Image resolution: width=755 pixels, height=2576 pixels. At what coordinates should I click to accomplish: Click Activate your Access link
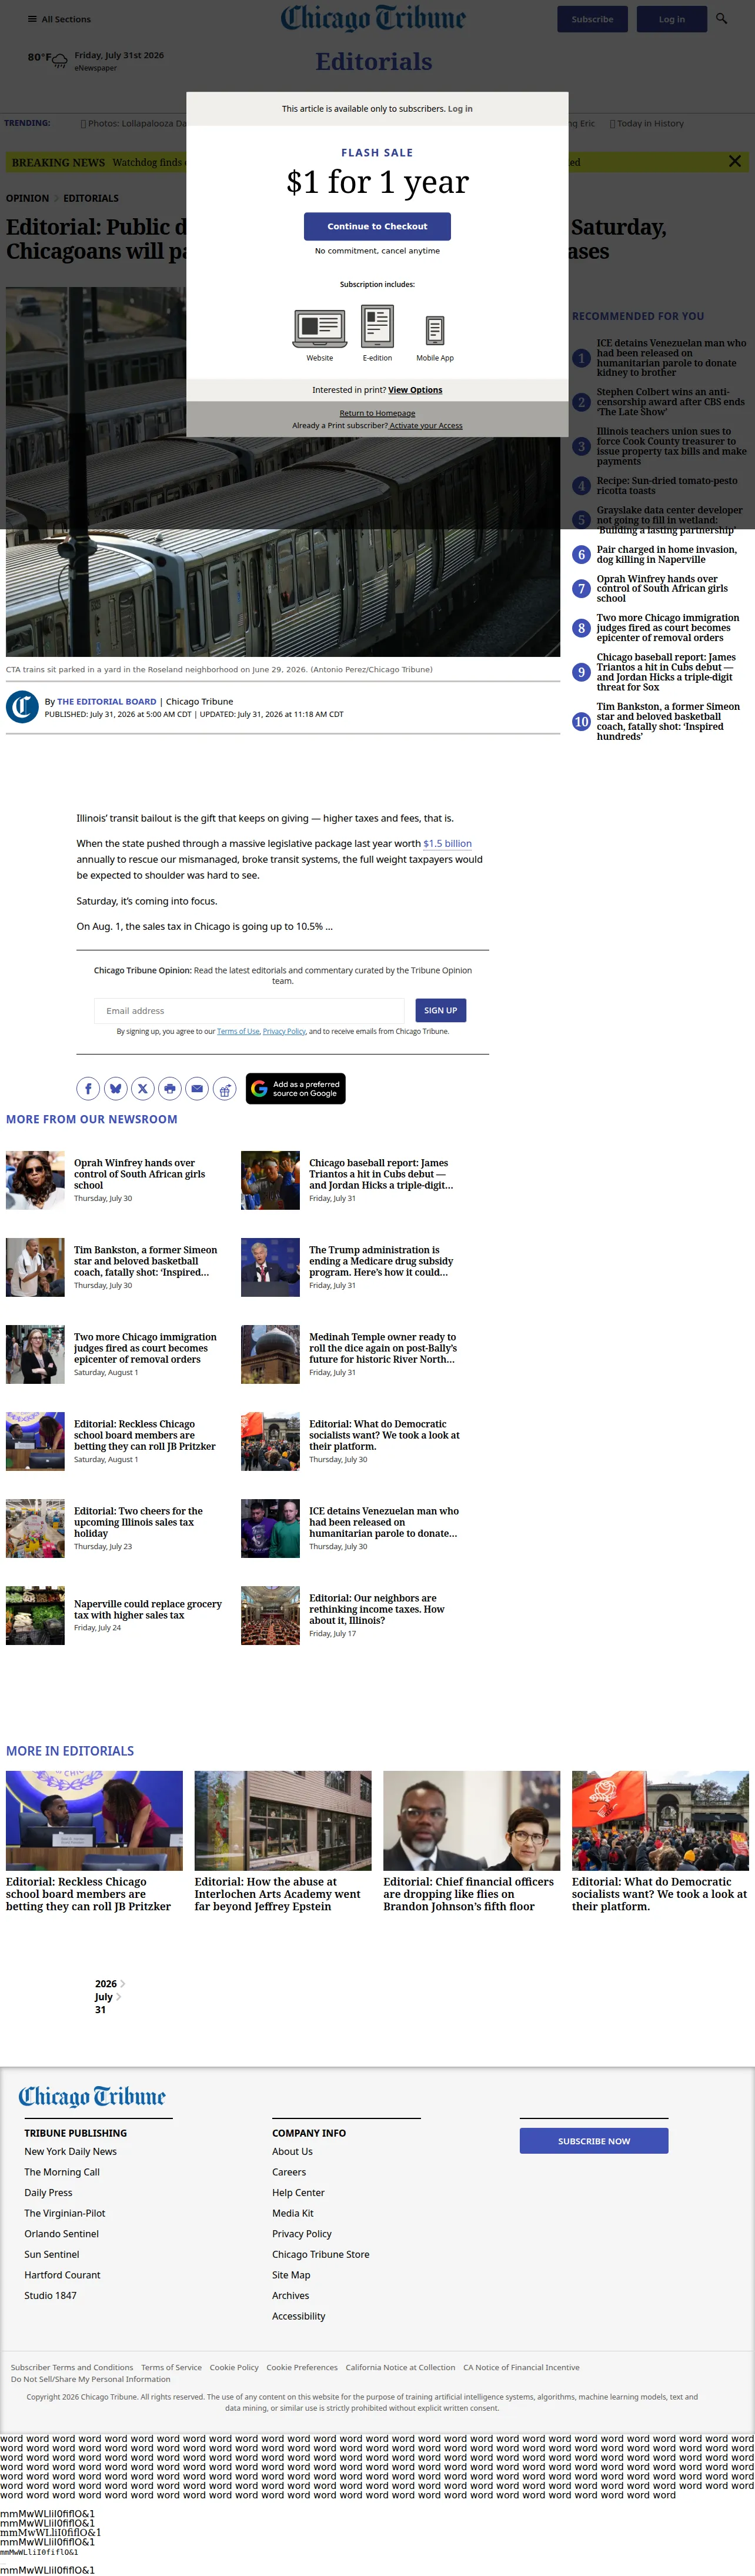(x=426, y=425)
